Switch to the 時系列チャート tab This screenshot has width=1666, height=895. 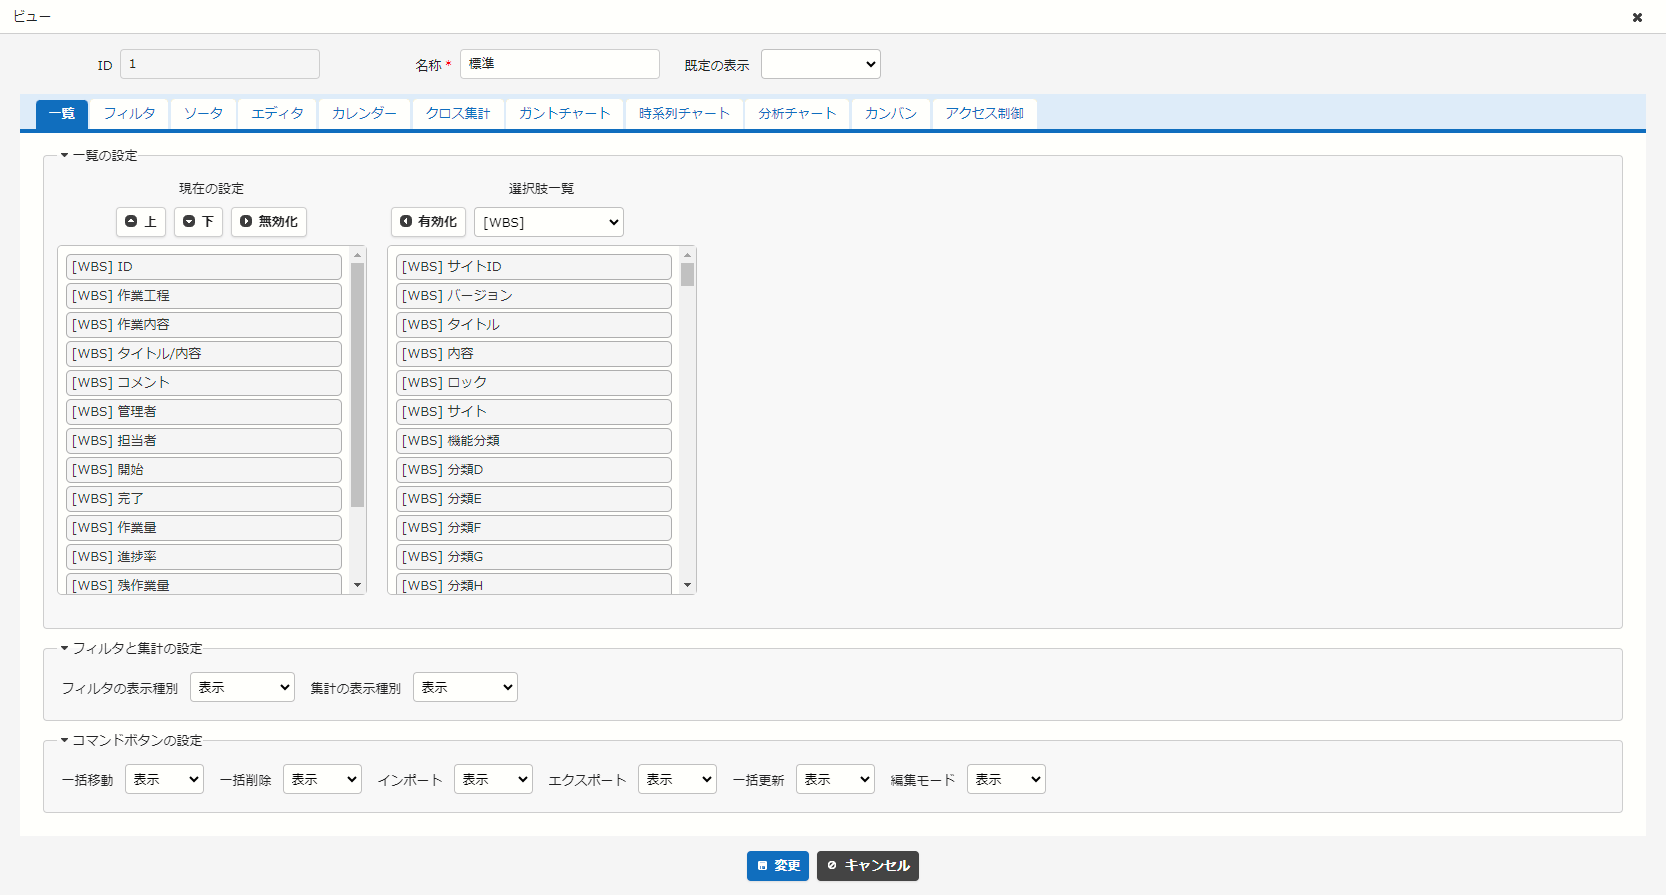coord(684,114)
